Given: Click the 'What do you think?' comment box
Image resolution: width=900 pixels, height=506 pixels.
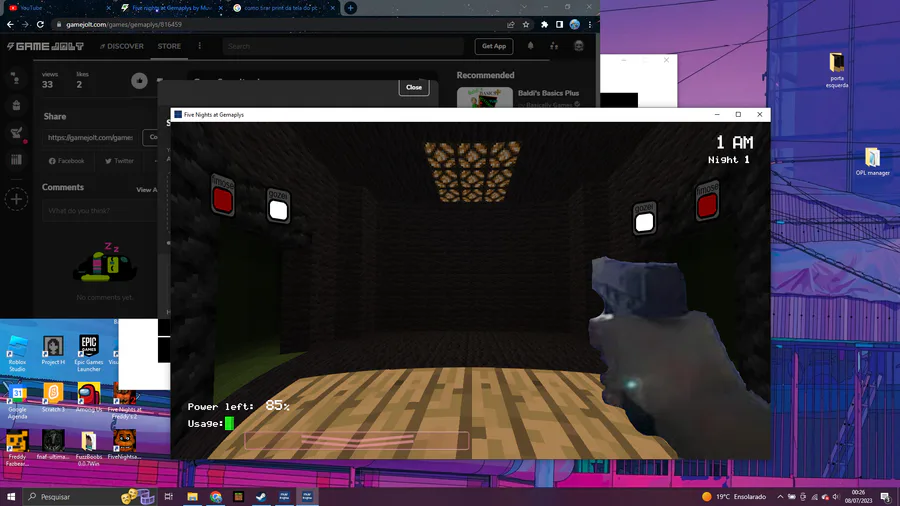Looking at the screenshot, I should [99, 211].
